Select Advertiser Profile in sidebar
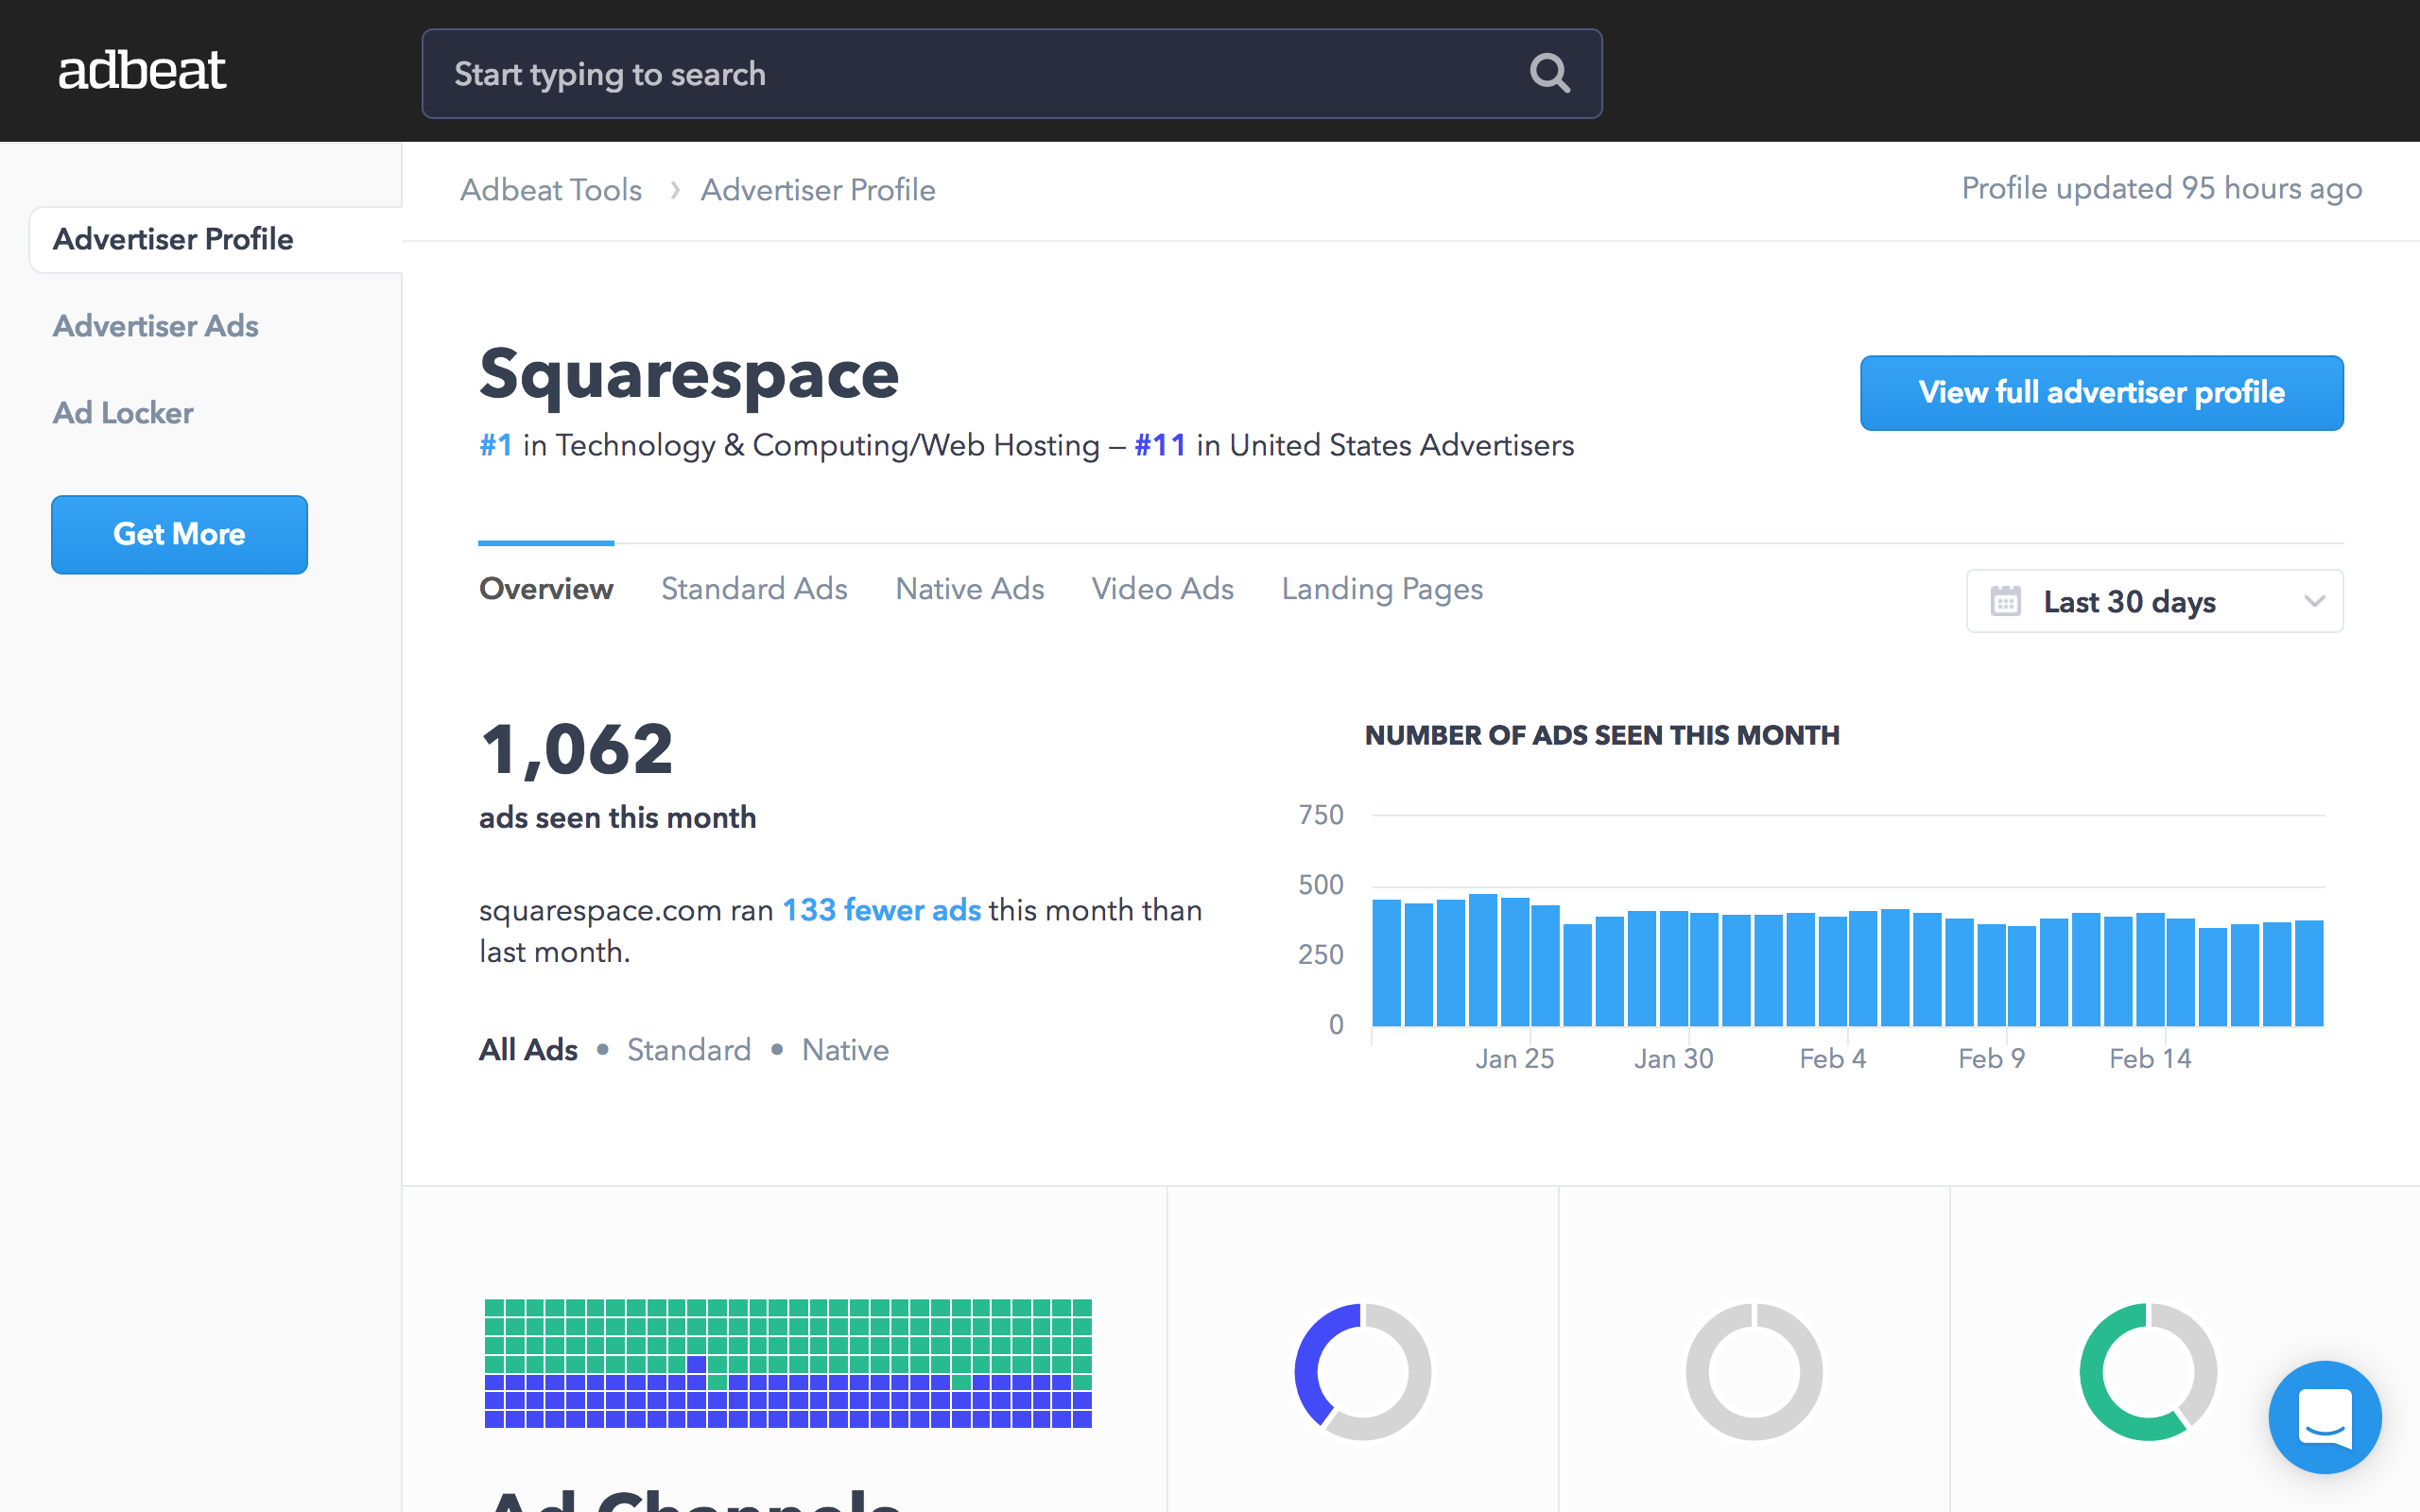Image resolution: width=2420 pixels, height=1512 pixels. (x=216, y=239)
